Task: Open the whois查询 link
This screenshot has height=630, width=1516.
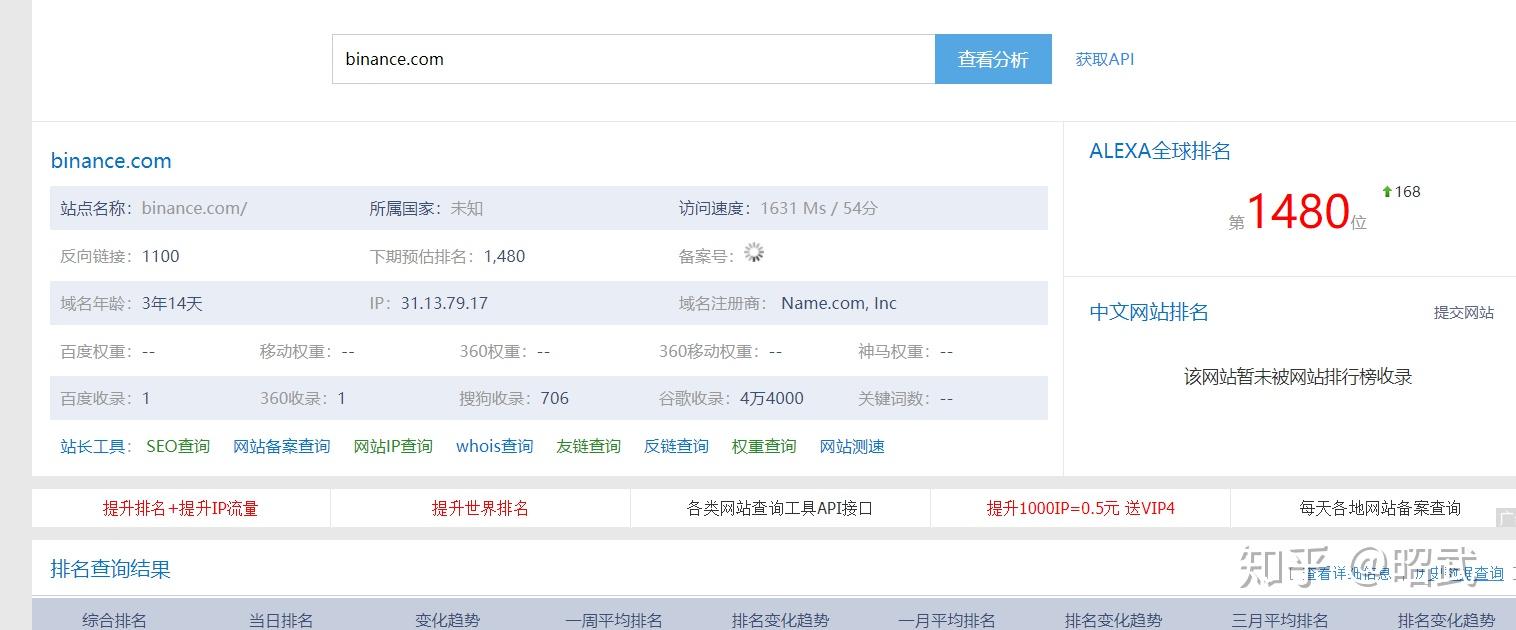Action: pos(494,446)
